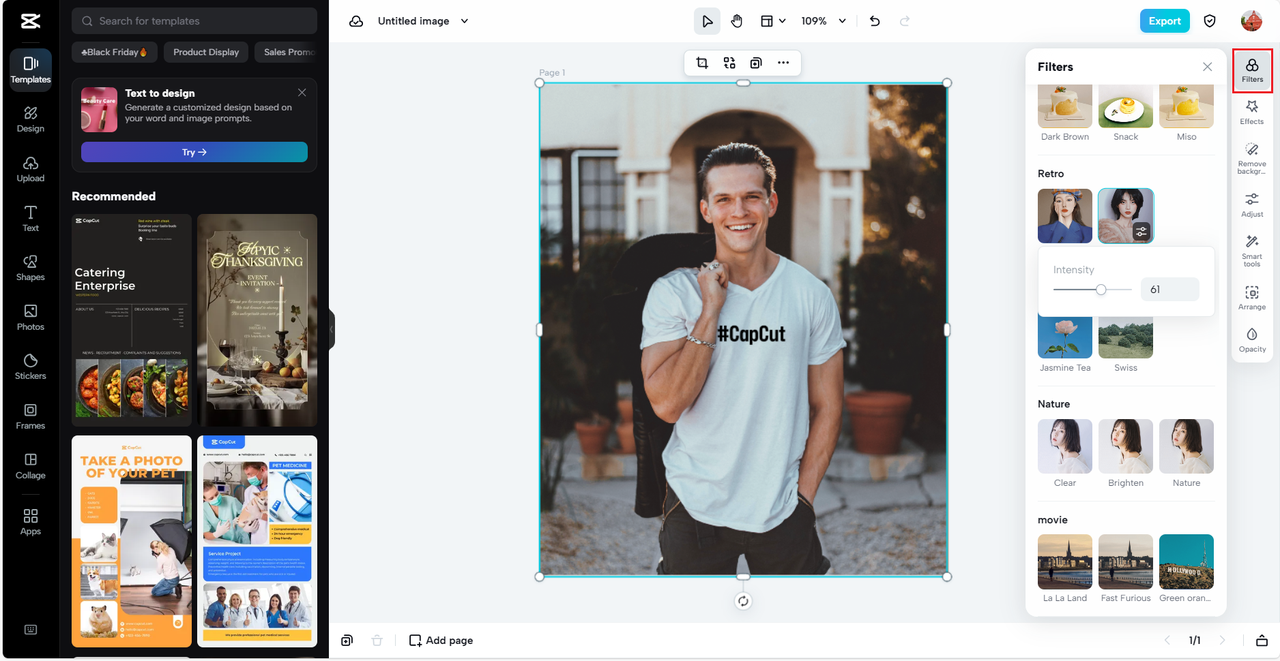The height and width of the screenshot is (661, 1280).
Task: Open the Remove background tool
Action: pos(1252,157)
